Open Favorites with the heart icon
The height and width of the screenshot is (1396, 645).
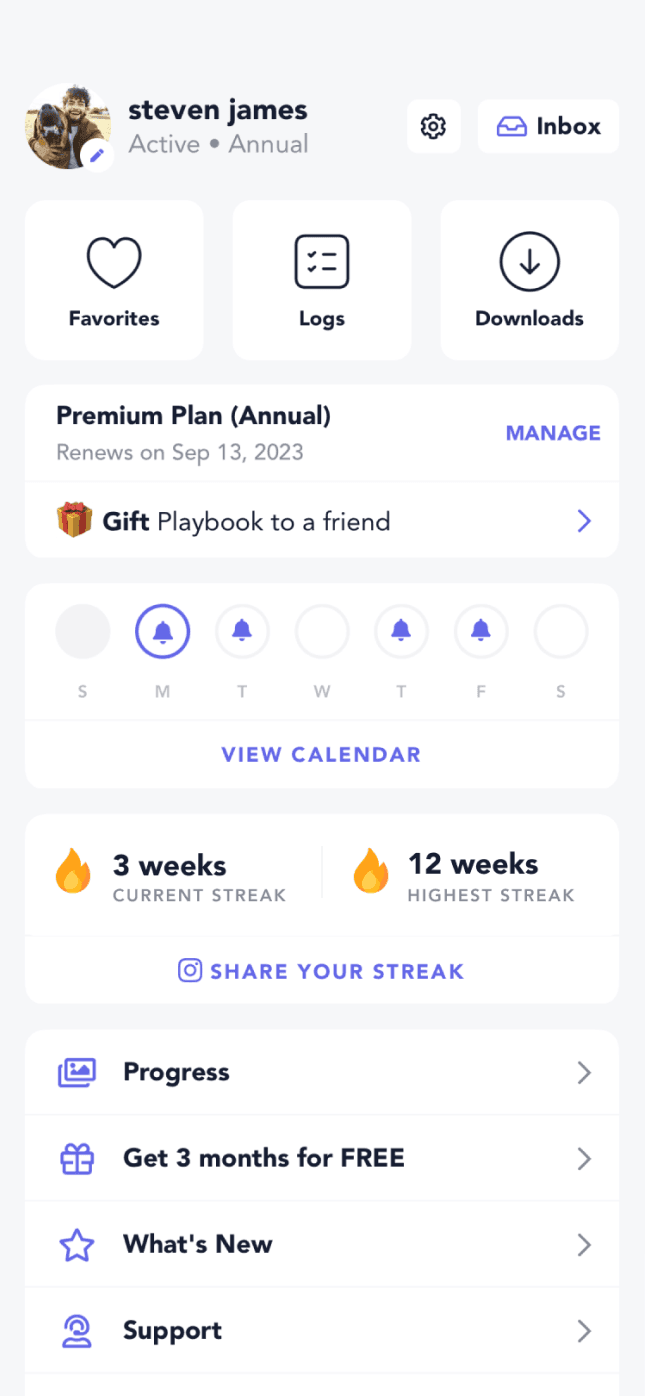pos(114,262)
